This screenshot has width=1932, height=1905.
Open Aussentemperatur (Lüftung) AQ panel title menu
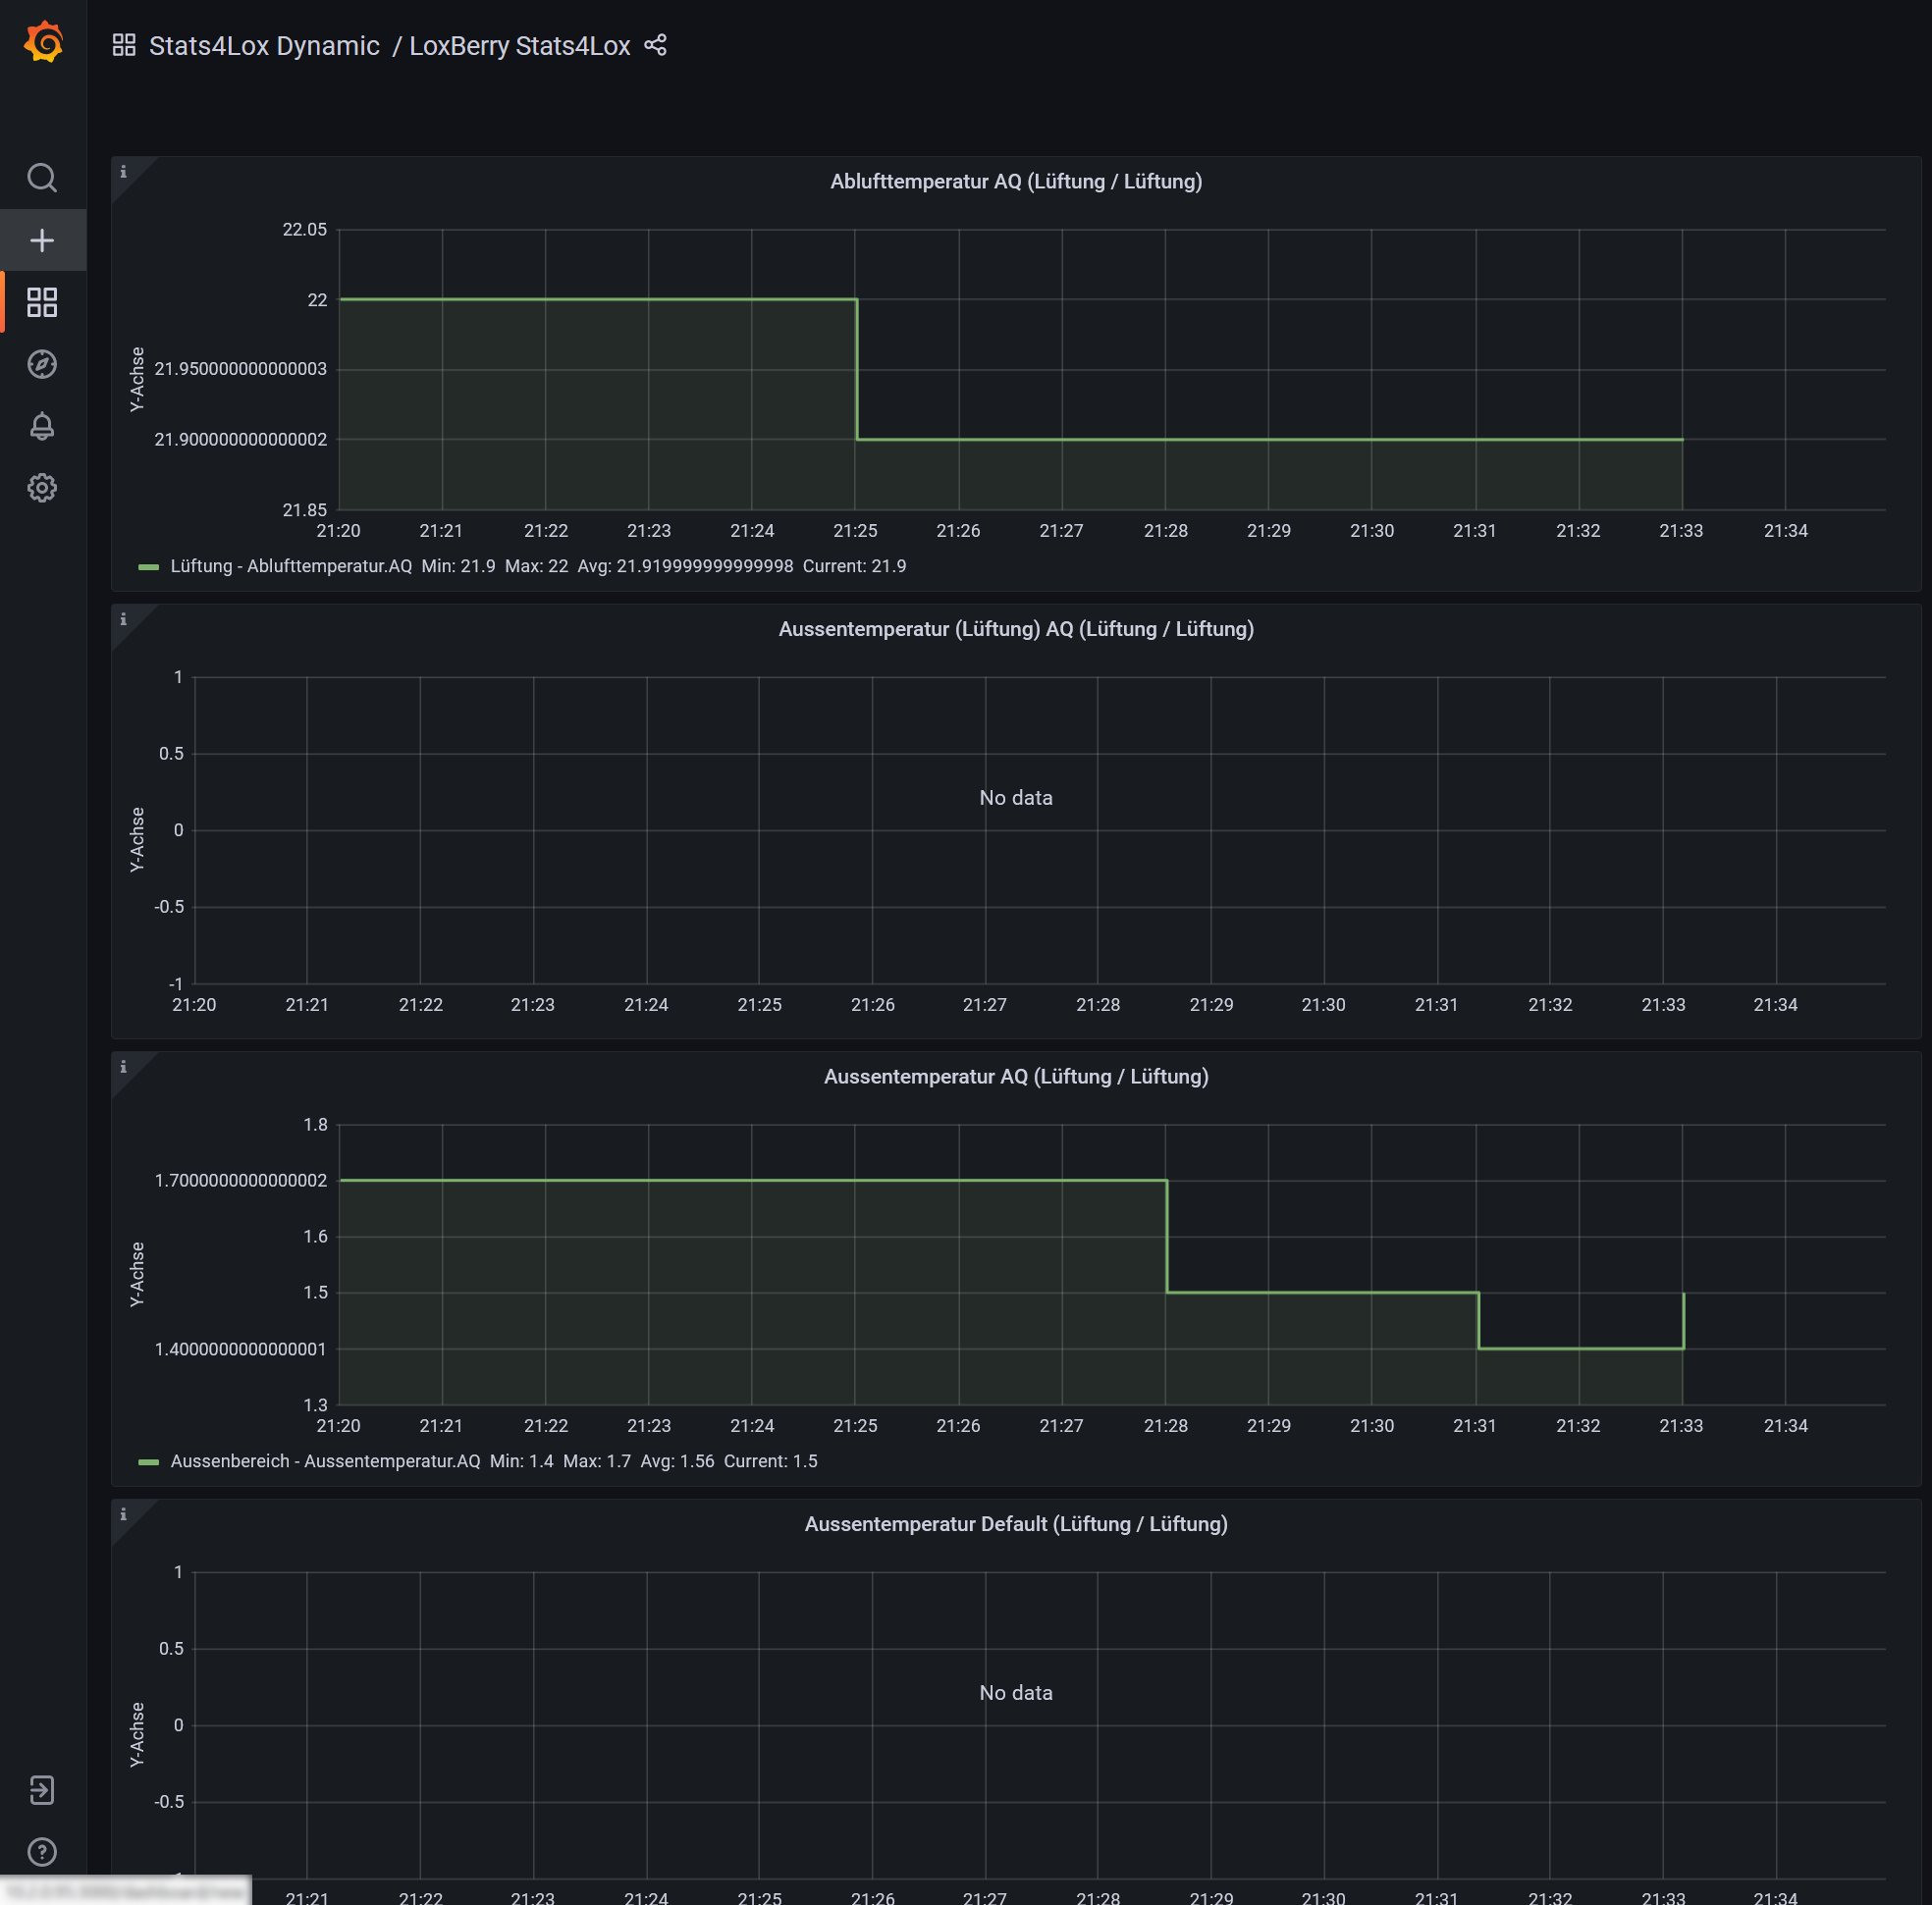[x=1016, y=629]
